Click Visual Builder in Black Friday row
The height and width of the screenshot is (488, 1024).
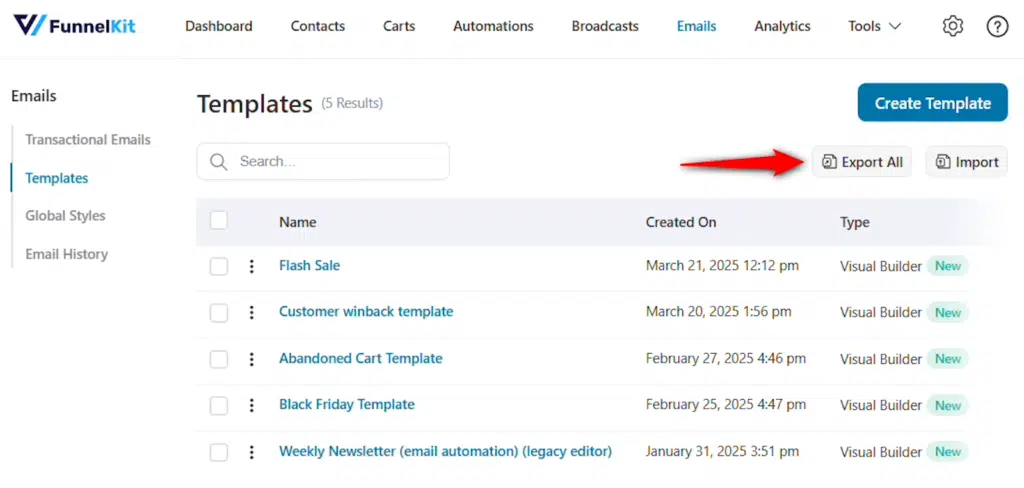tap(881, 405)
